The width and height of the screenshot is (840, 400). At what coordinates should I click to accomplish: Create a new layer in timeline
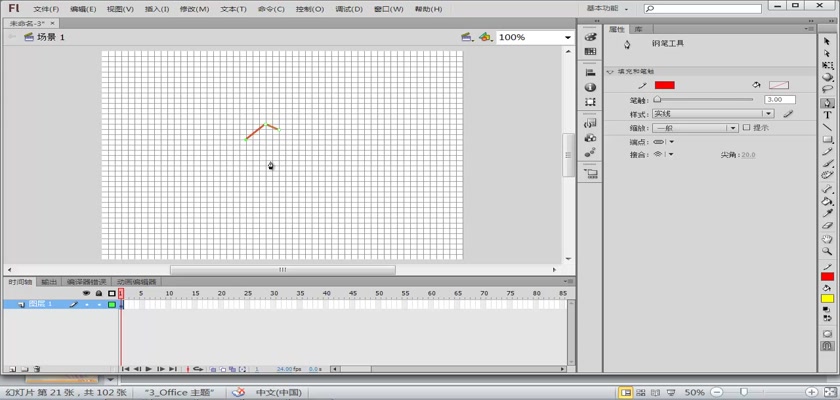[12, 369]
